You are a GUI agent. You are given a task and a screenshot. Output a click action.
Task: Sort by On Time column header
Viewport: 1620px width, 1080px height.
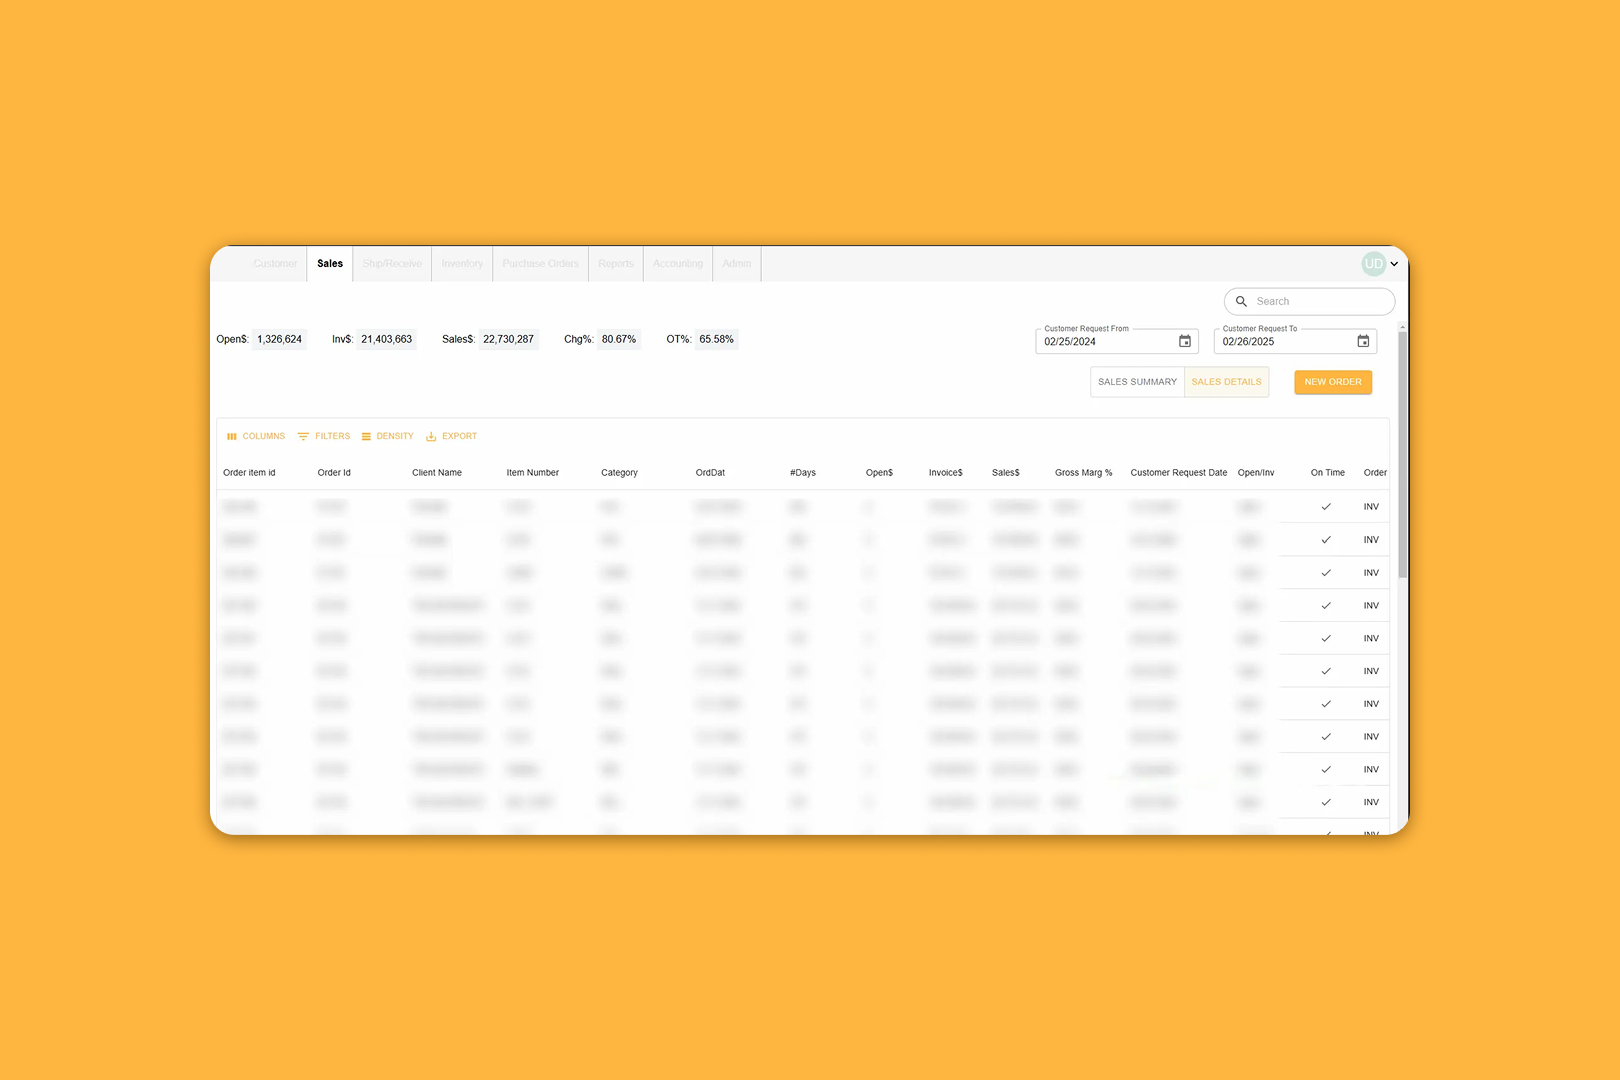click(1328, 473)
